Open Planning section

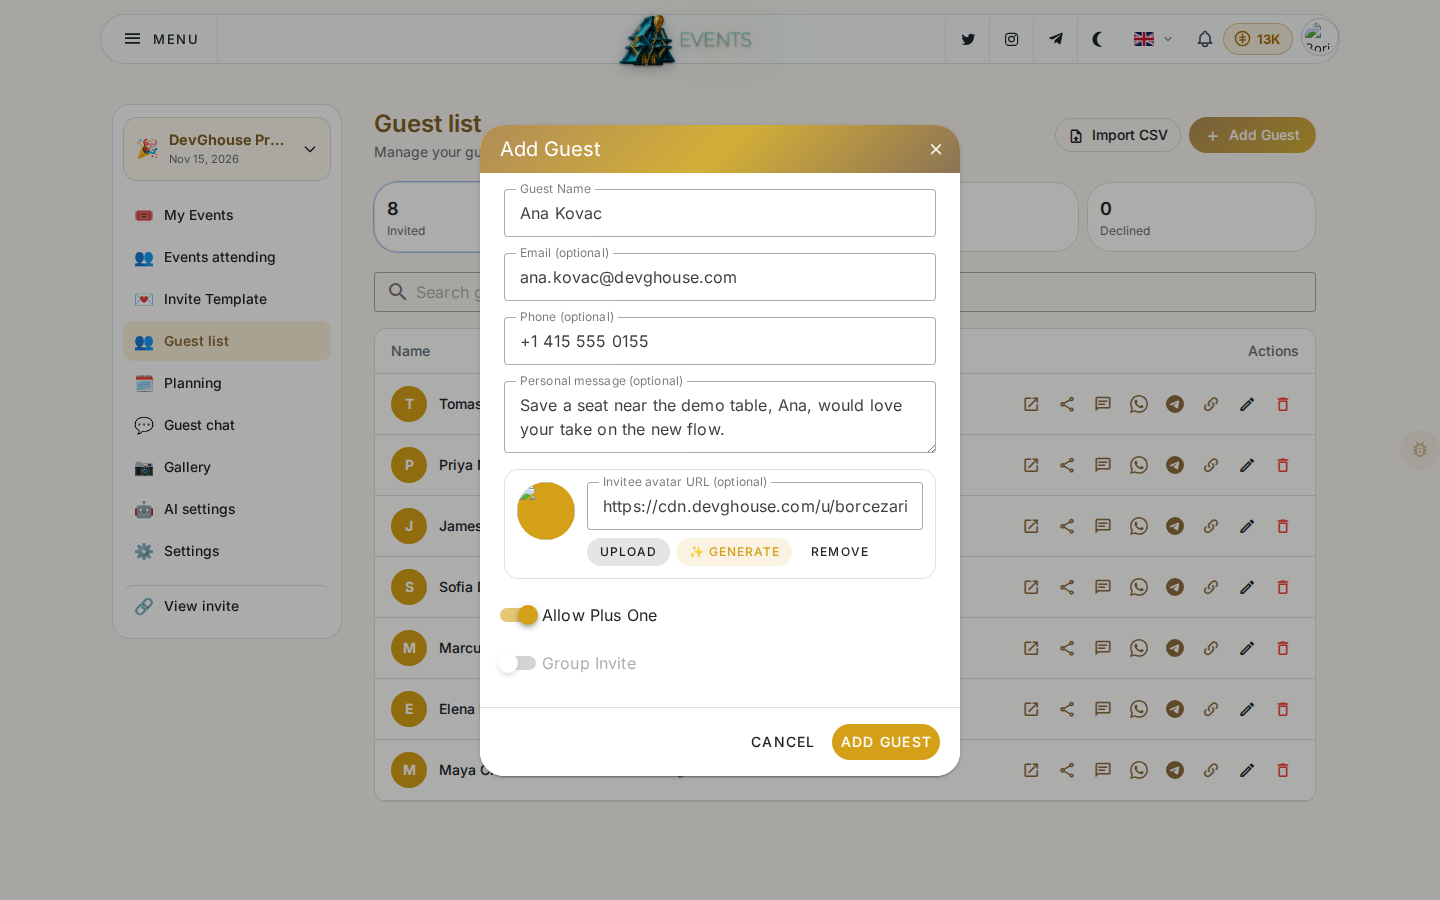coord(227,383)
